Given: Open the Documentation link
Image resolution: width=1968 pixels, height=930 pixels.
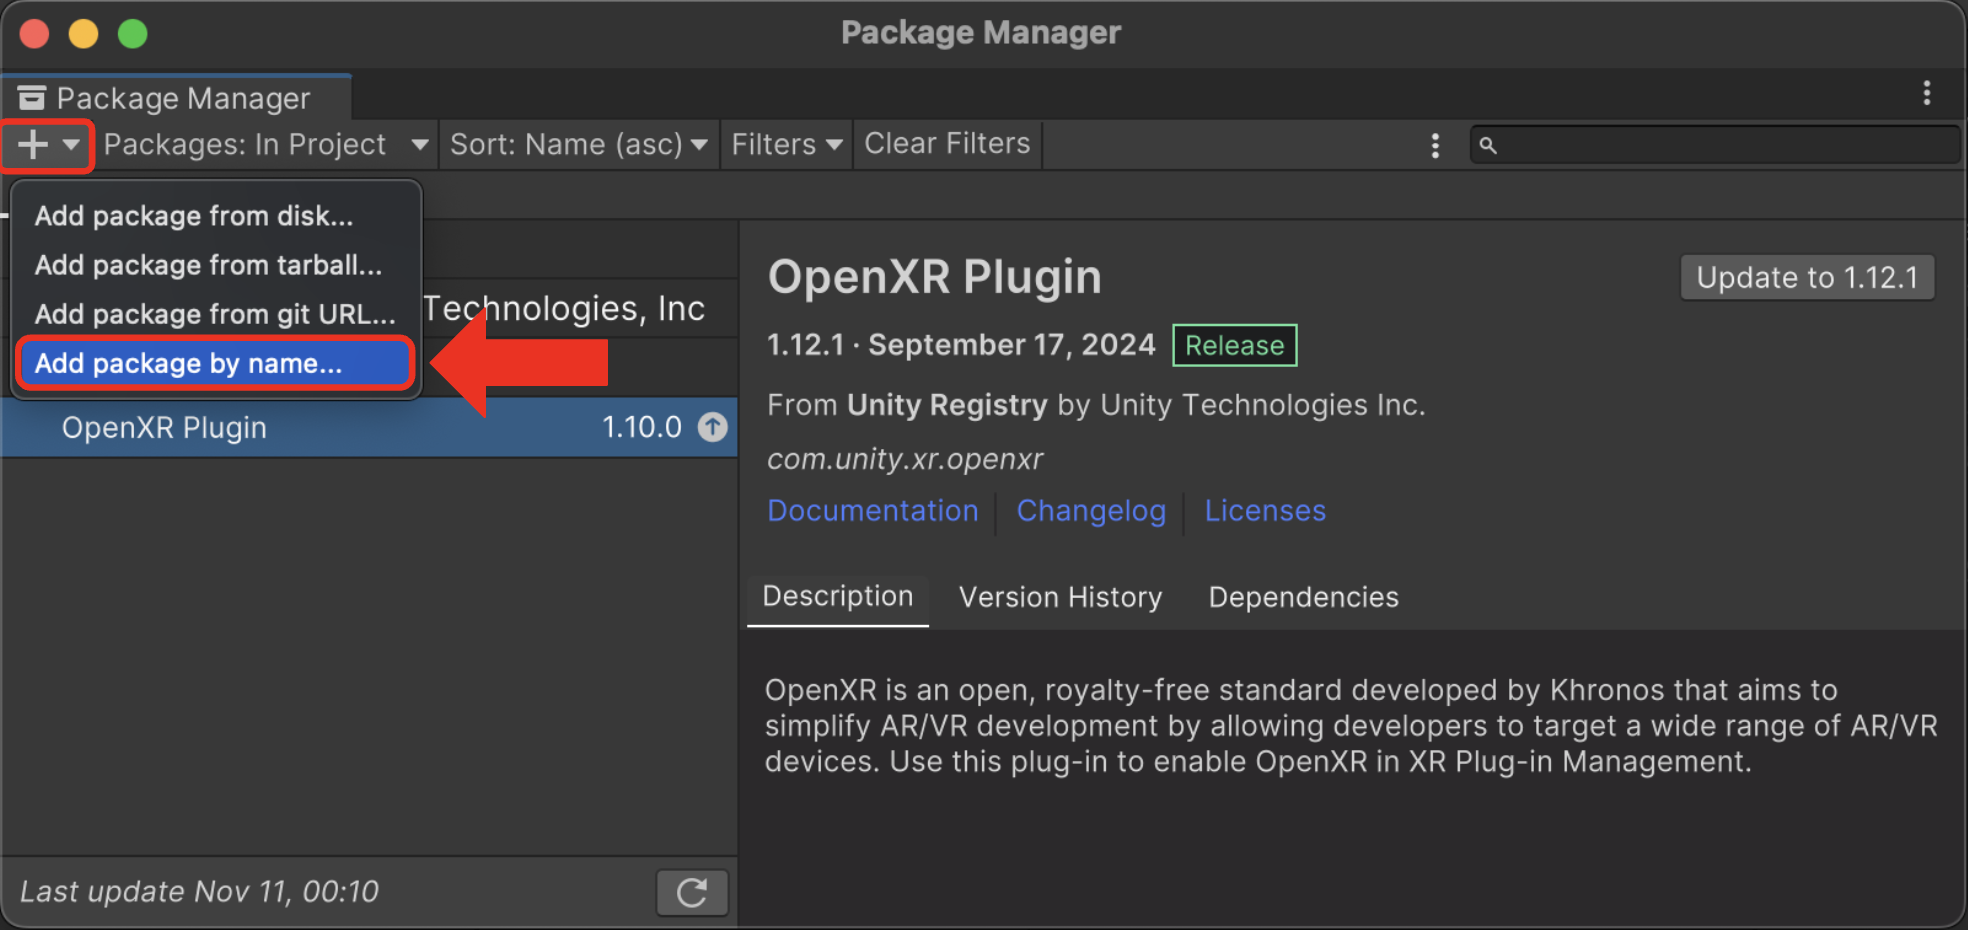Looking at the screenshot, I should coord(873,511).
